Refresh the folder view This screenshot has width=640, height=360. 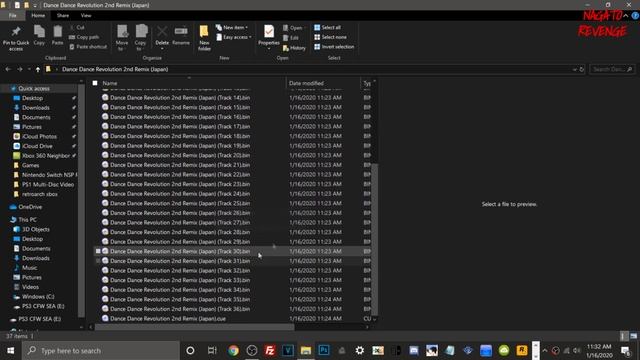[x=582, y=69]
